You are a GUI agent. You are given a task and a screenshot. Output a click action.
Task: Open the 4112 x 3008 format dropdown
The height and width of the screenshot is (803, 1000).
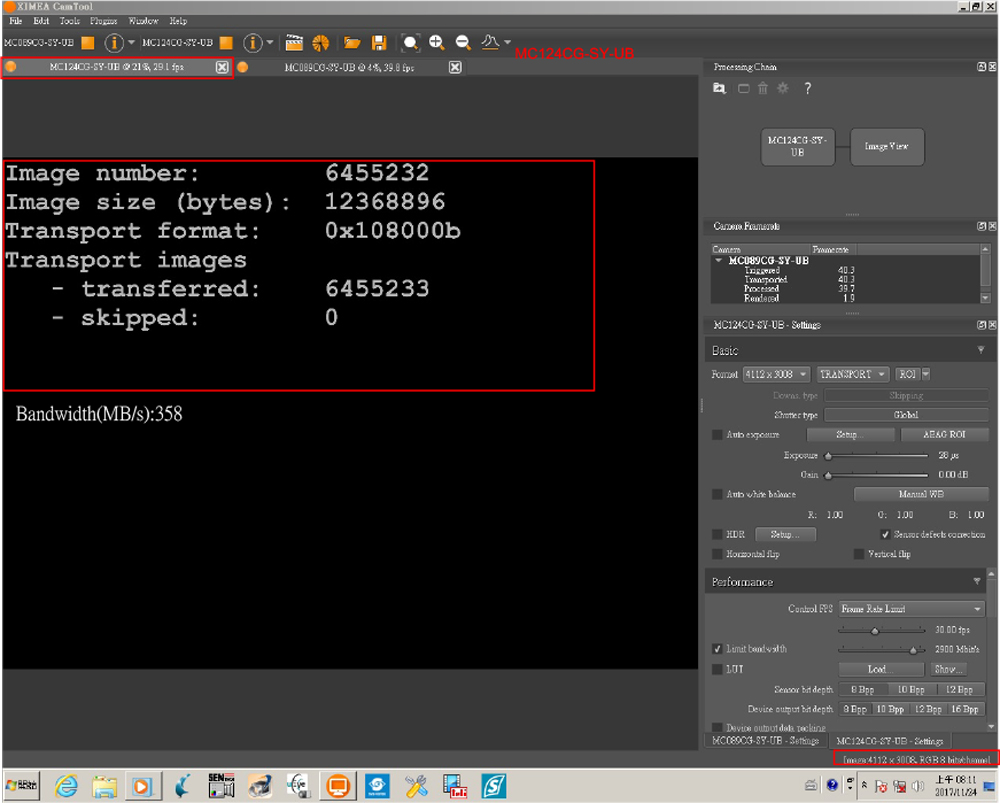775,374
